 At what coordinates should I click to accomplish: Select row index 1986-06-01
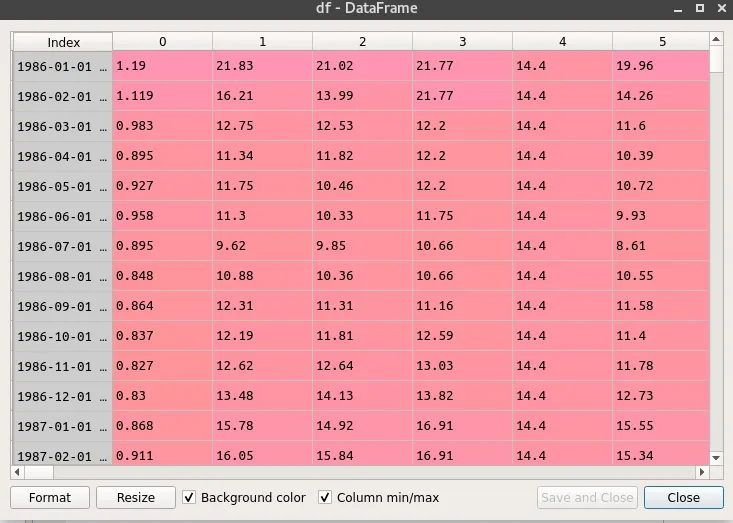(x=63, y=216)
